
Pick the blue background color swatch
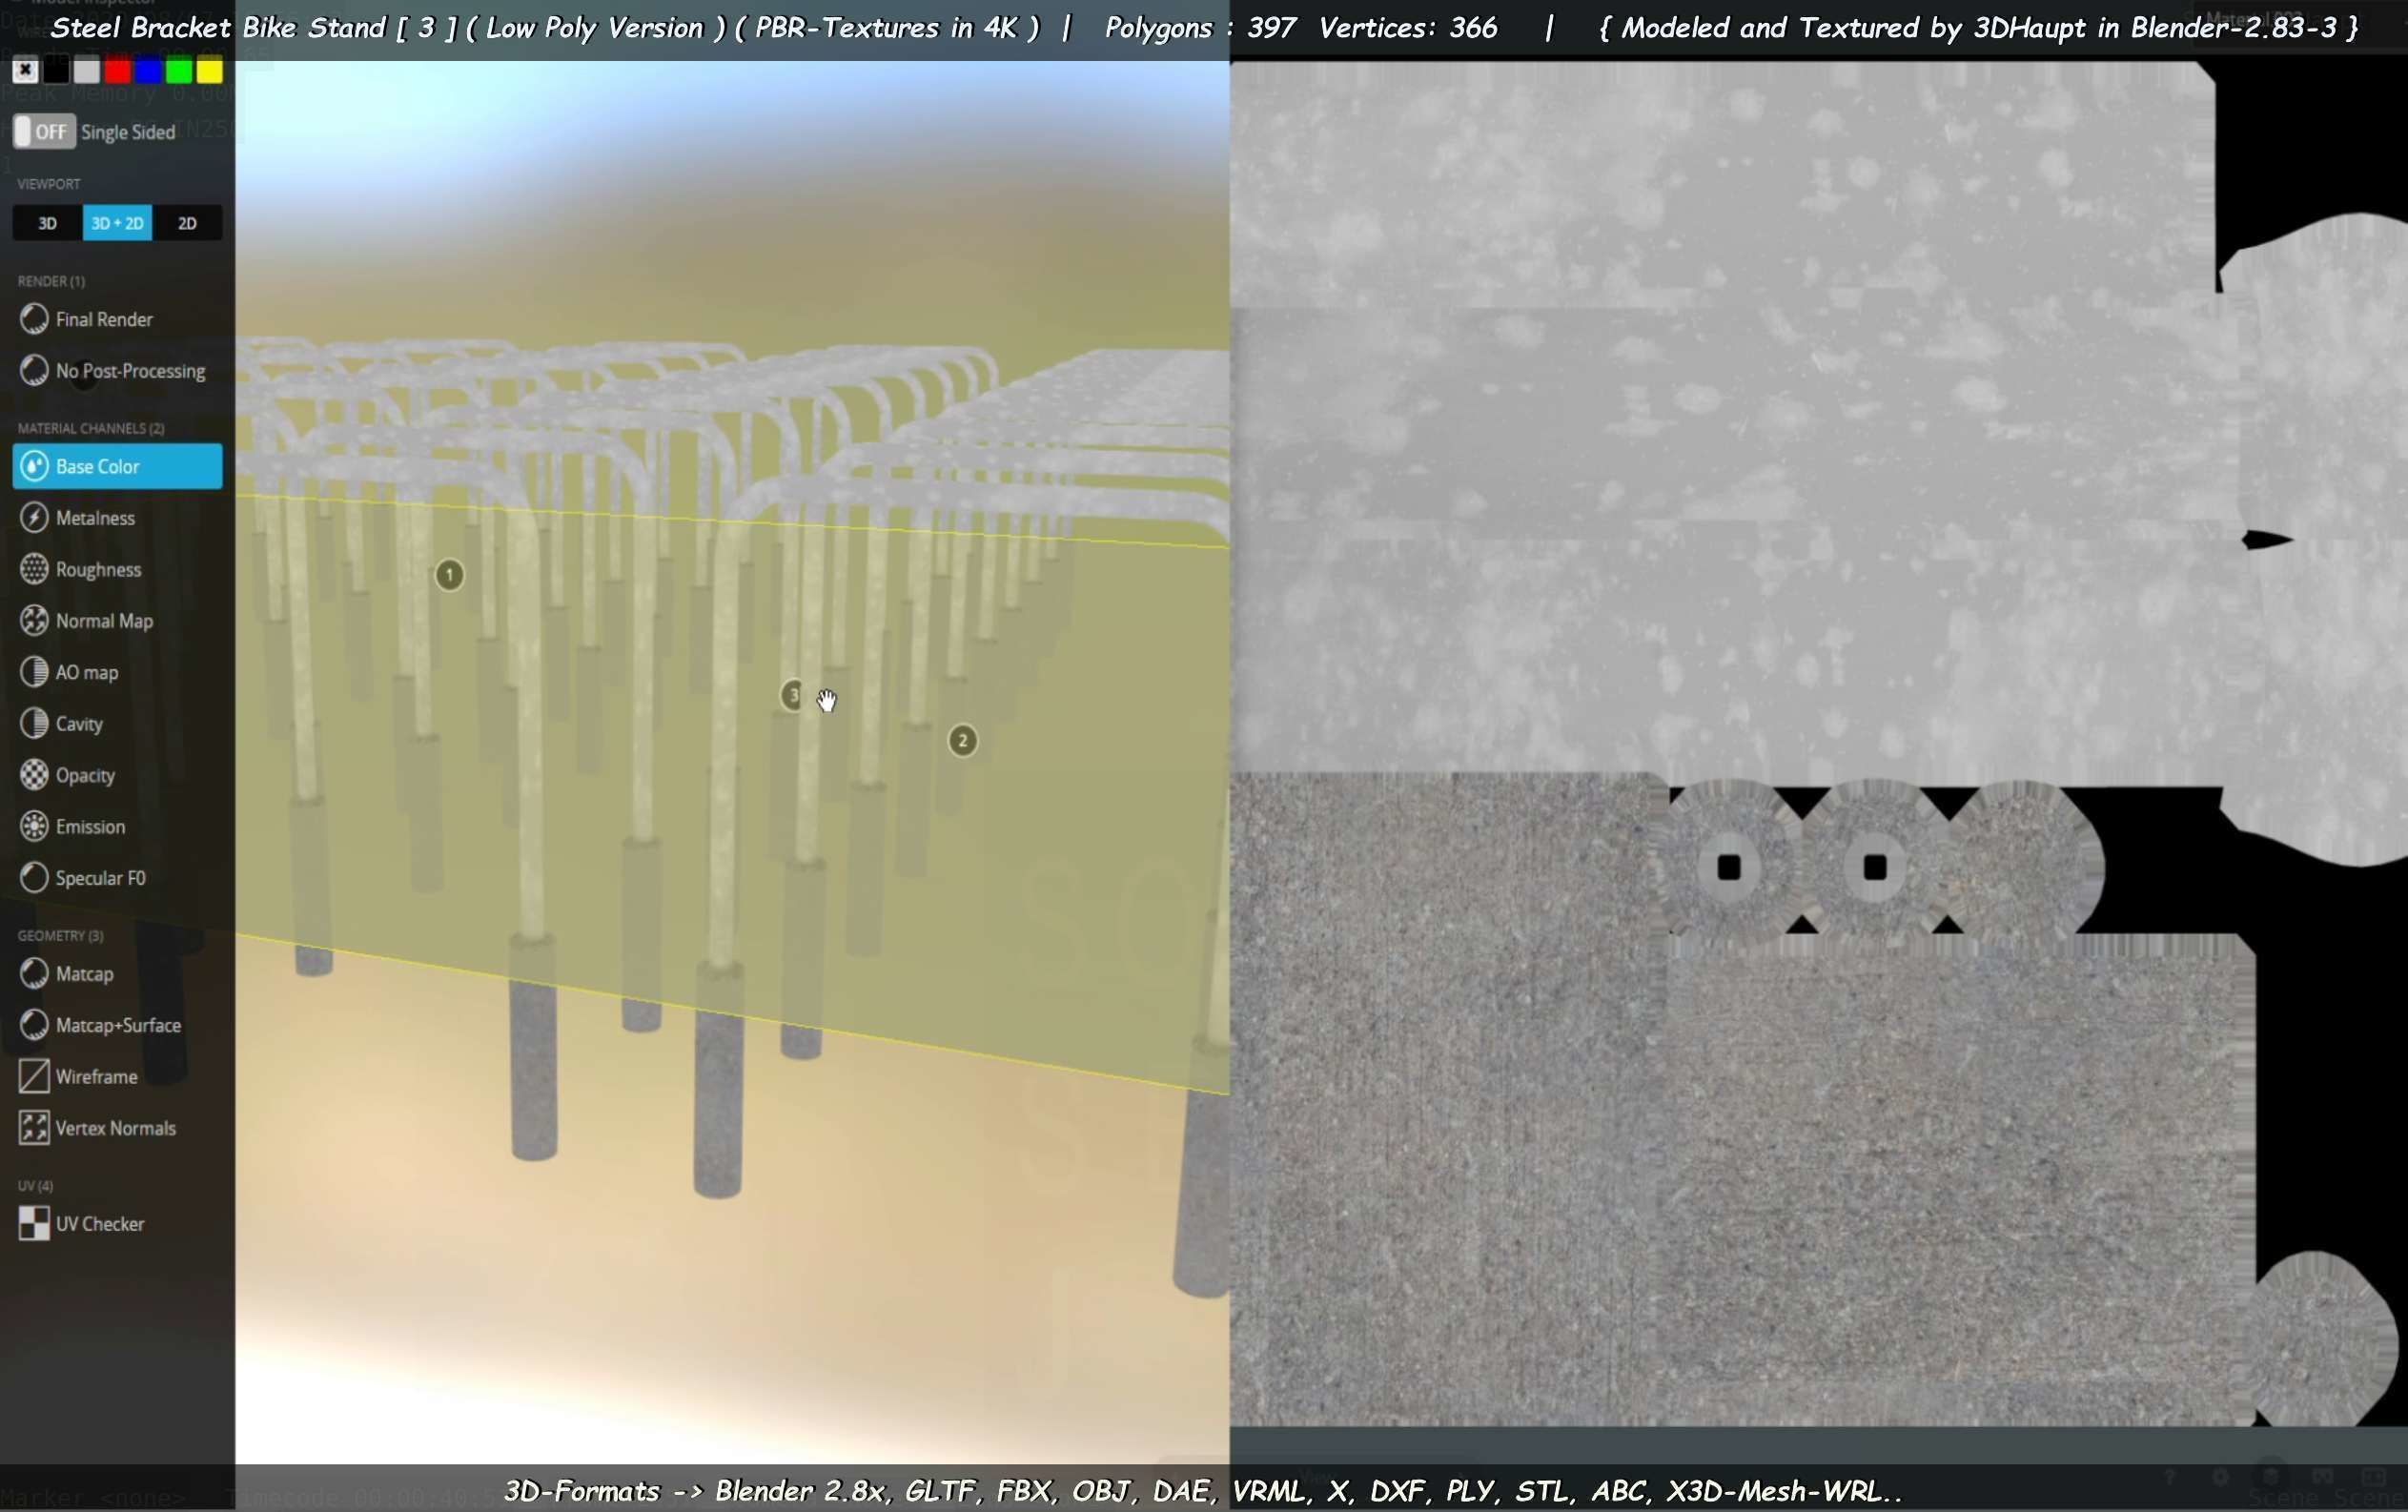pos(148,71)
